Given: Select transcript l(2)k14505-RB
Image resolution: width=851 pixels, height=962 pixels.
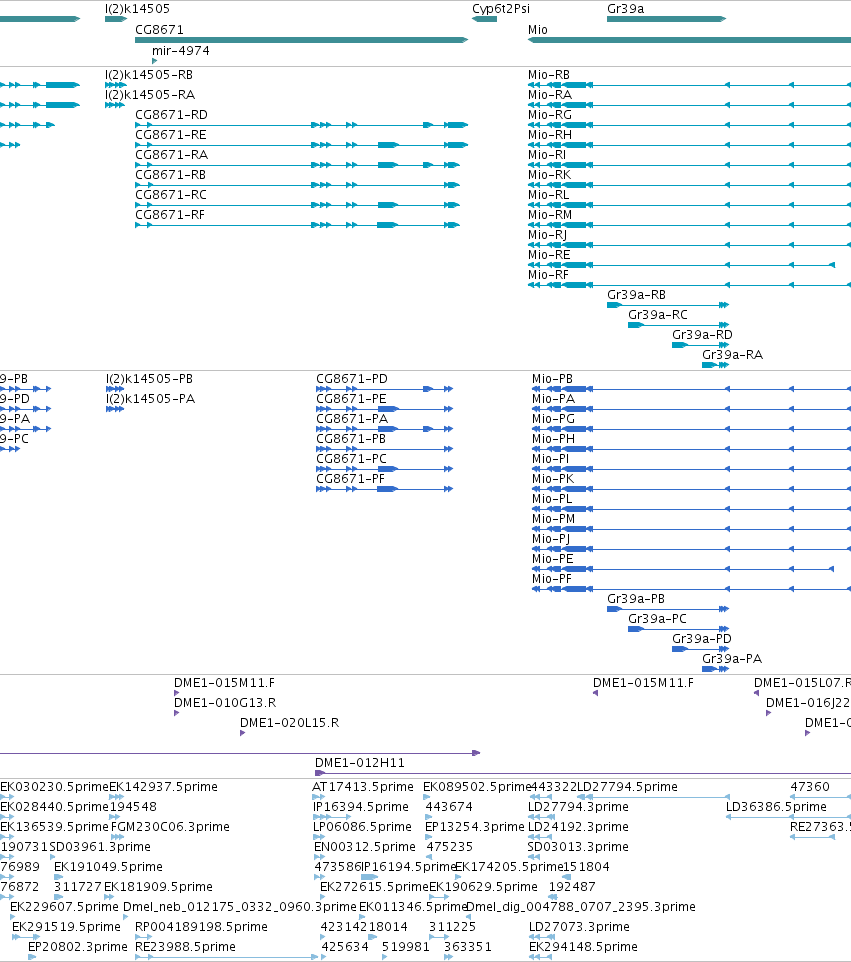Looking at the screenshot, I should pos(115,85).
